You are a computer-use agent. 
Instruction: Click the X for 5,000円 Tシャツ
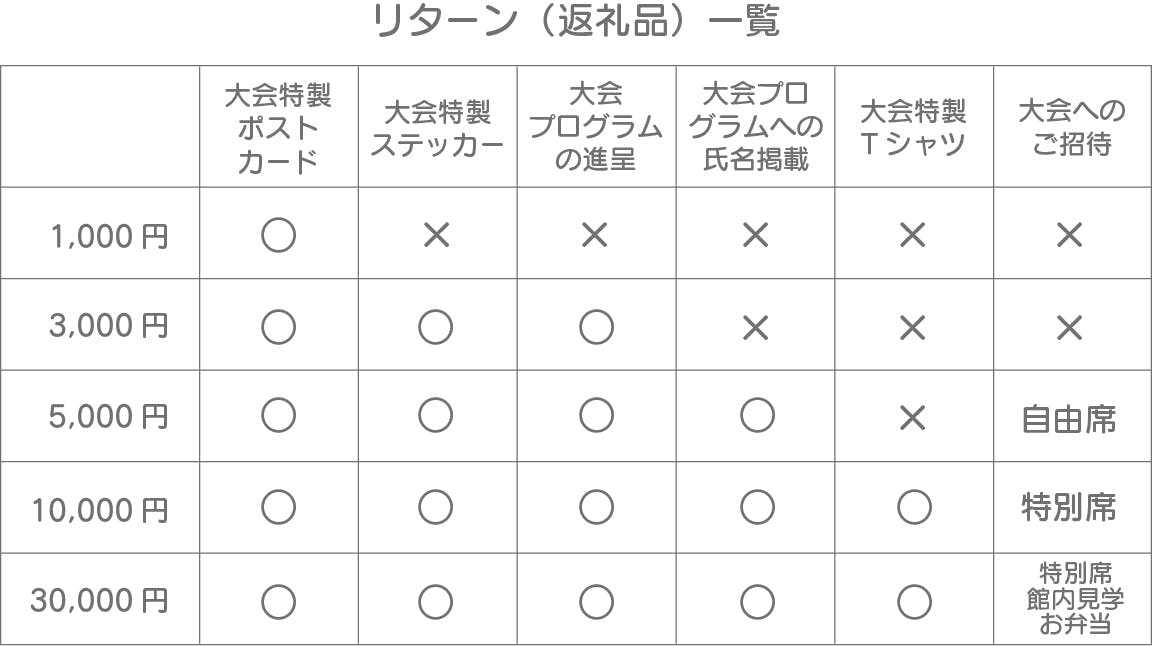point(913,417)
